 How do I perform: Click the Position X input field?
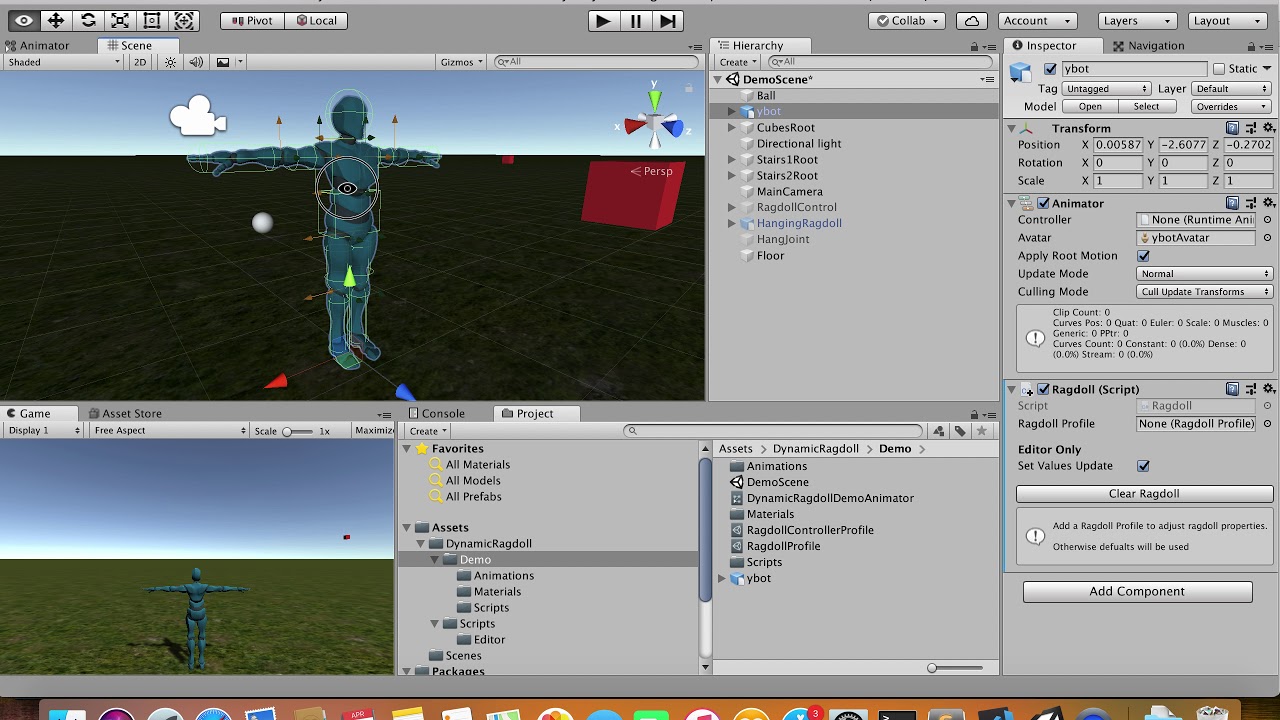[x=1118, y=145]
